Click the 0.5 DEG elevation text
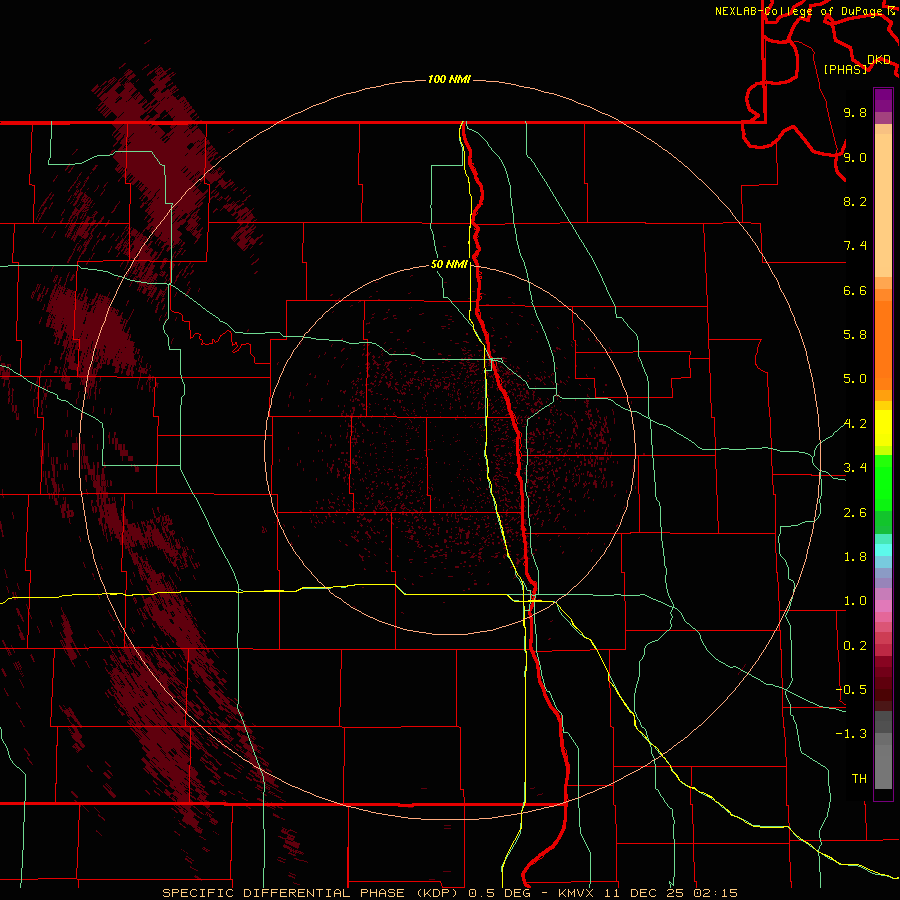900x900 pixels. [x=499, y=893]
